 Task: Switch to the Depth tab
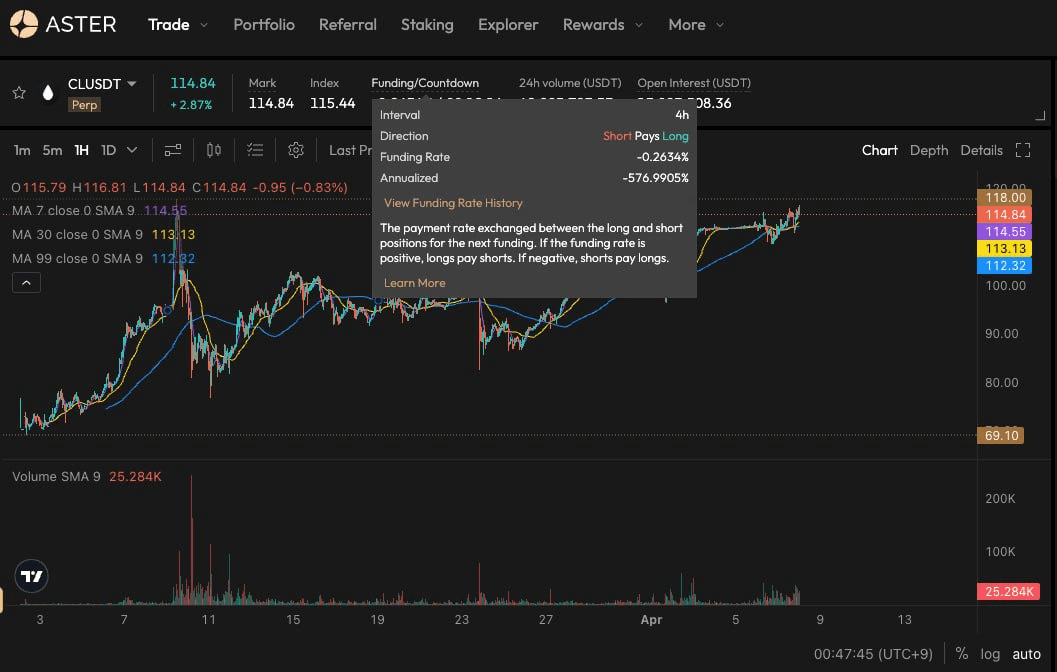928,150
